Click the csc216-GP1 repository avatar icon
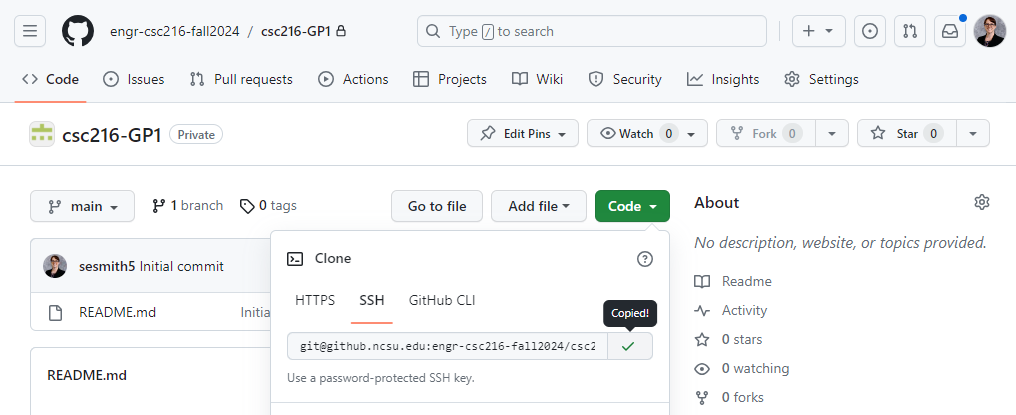Viewport: 1016px width, 415px height. click(x=42, y=134)
